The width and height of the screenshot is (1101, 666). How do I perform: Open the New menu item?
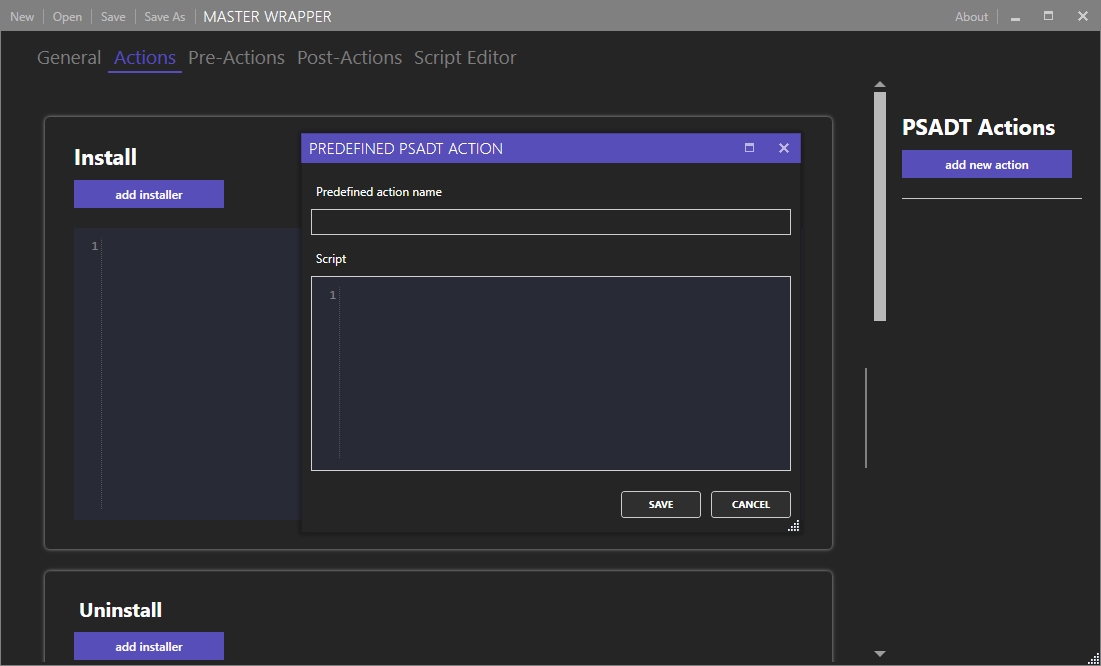click(x=22, y=17)
